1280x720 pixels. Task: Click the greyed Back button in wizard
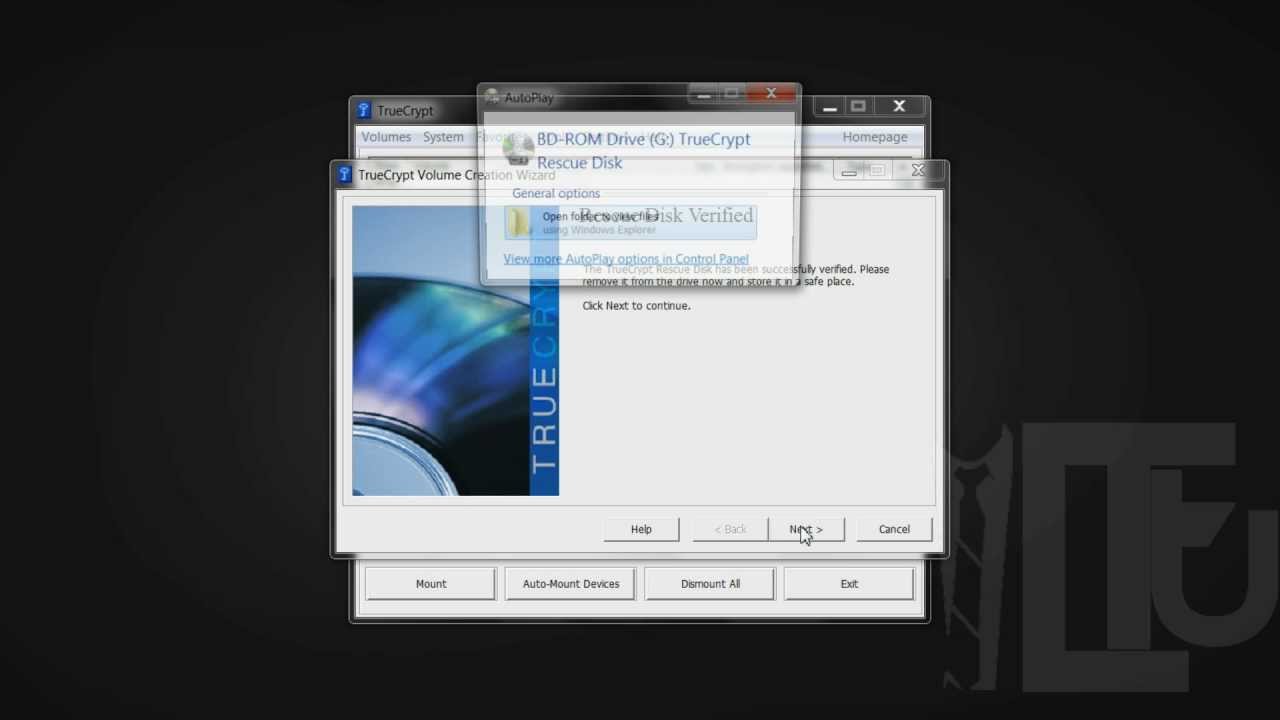729,529
